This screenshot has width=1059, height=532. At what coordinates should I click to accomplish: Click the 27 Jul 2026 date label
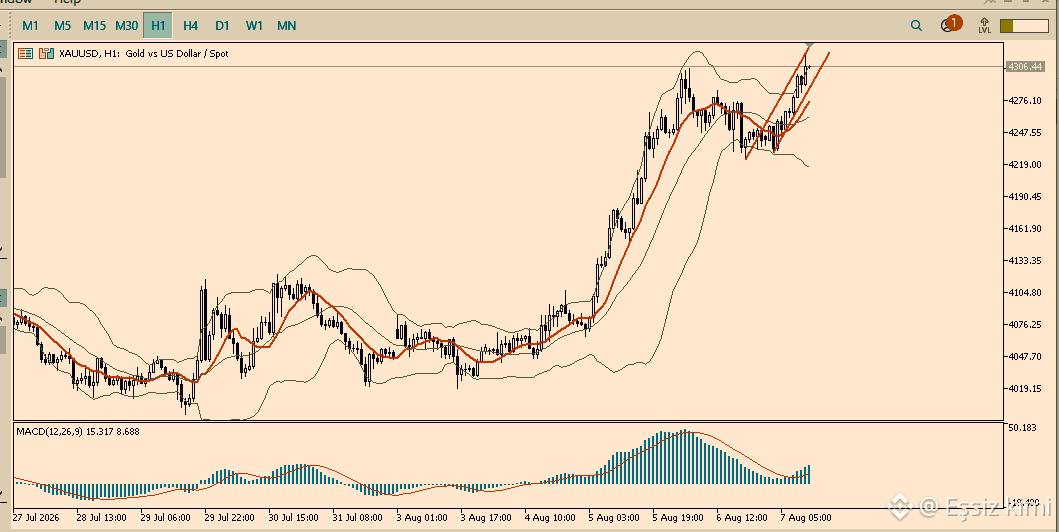[36, 518]
